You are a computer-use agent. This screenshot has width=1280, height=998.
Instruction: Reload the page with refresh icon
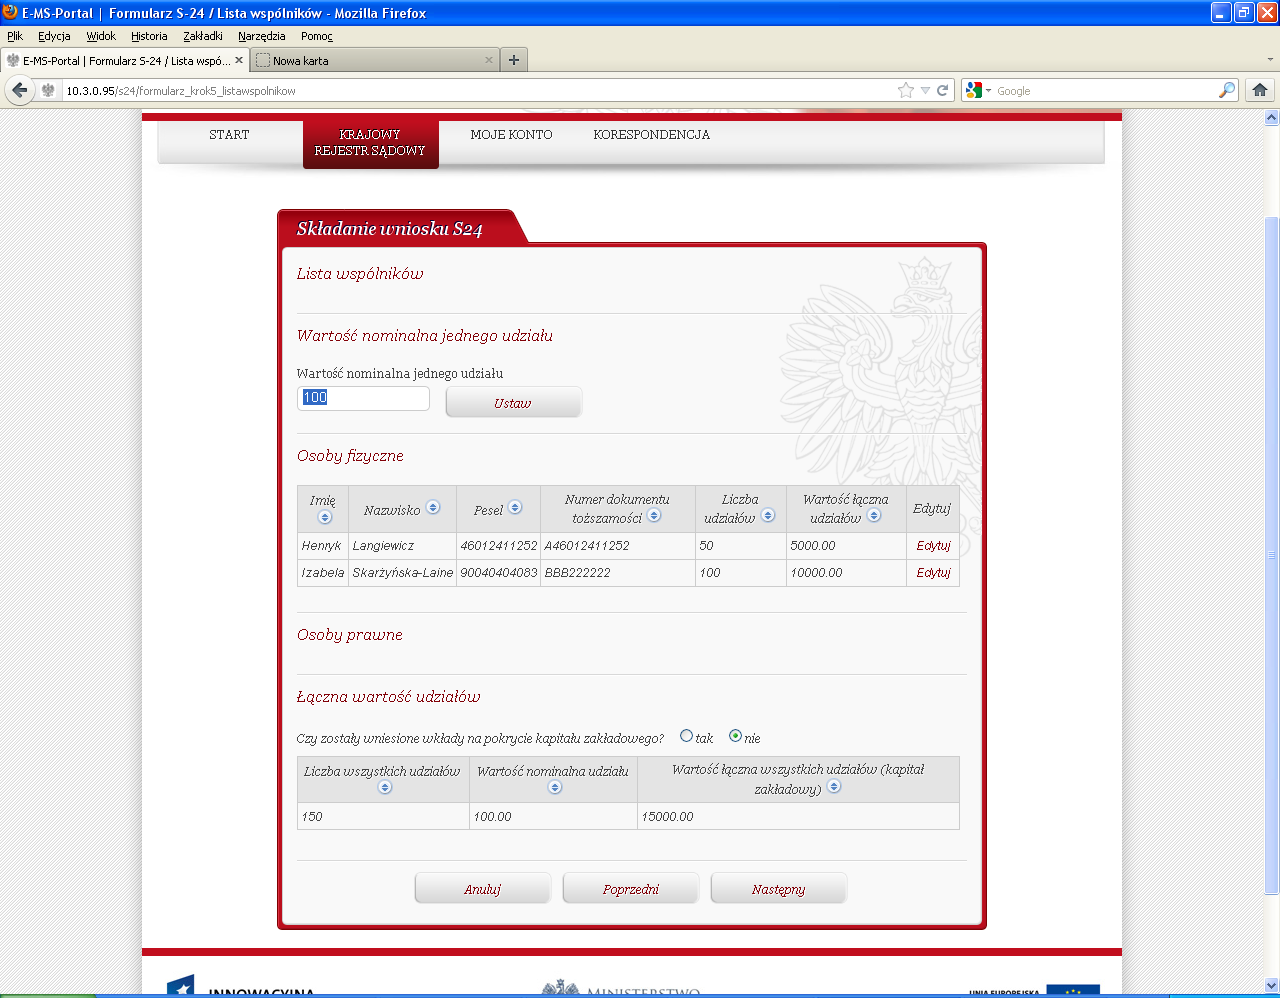coord(942,90)
